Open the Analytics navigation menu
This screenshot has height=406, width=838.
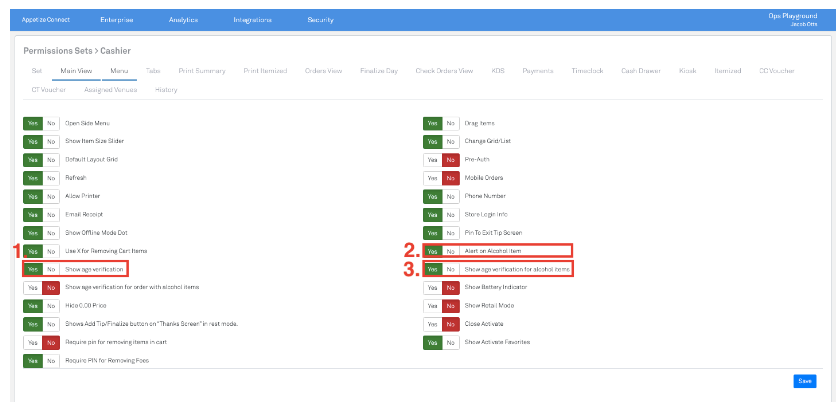point(183,20)
